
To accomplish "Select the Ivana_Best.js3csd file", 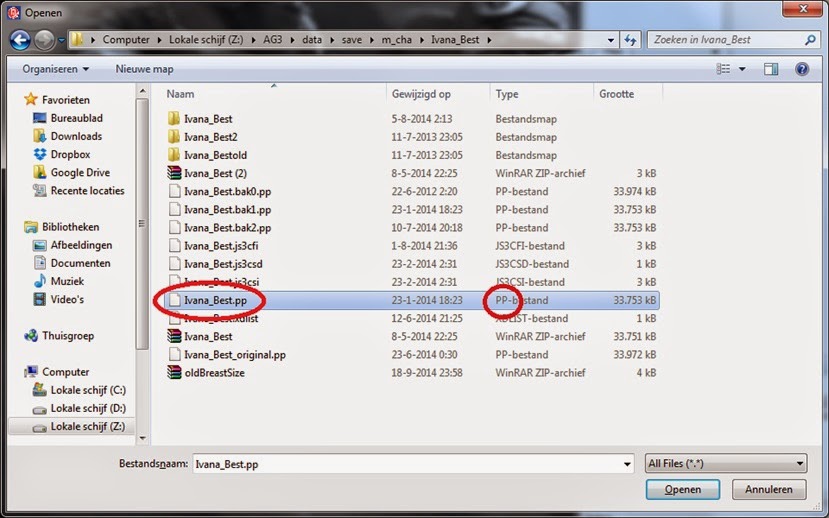I will pos(223,264).
